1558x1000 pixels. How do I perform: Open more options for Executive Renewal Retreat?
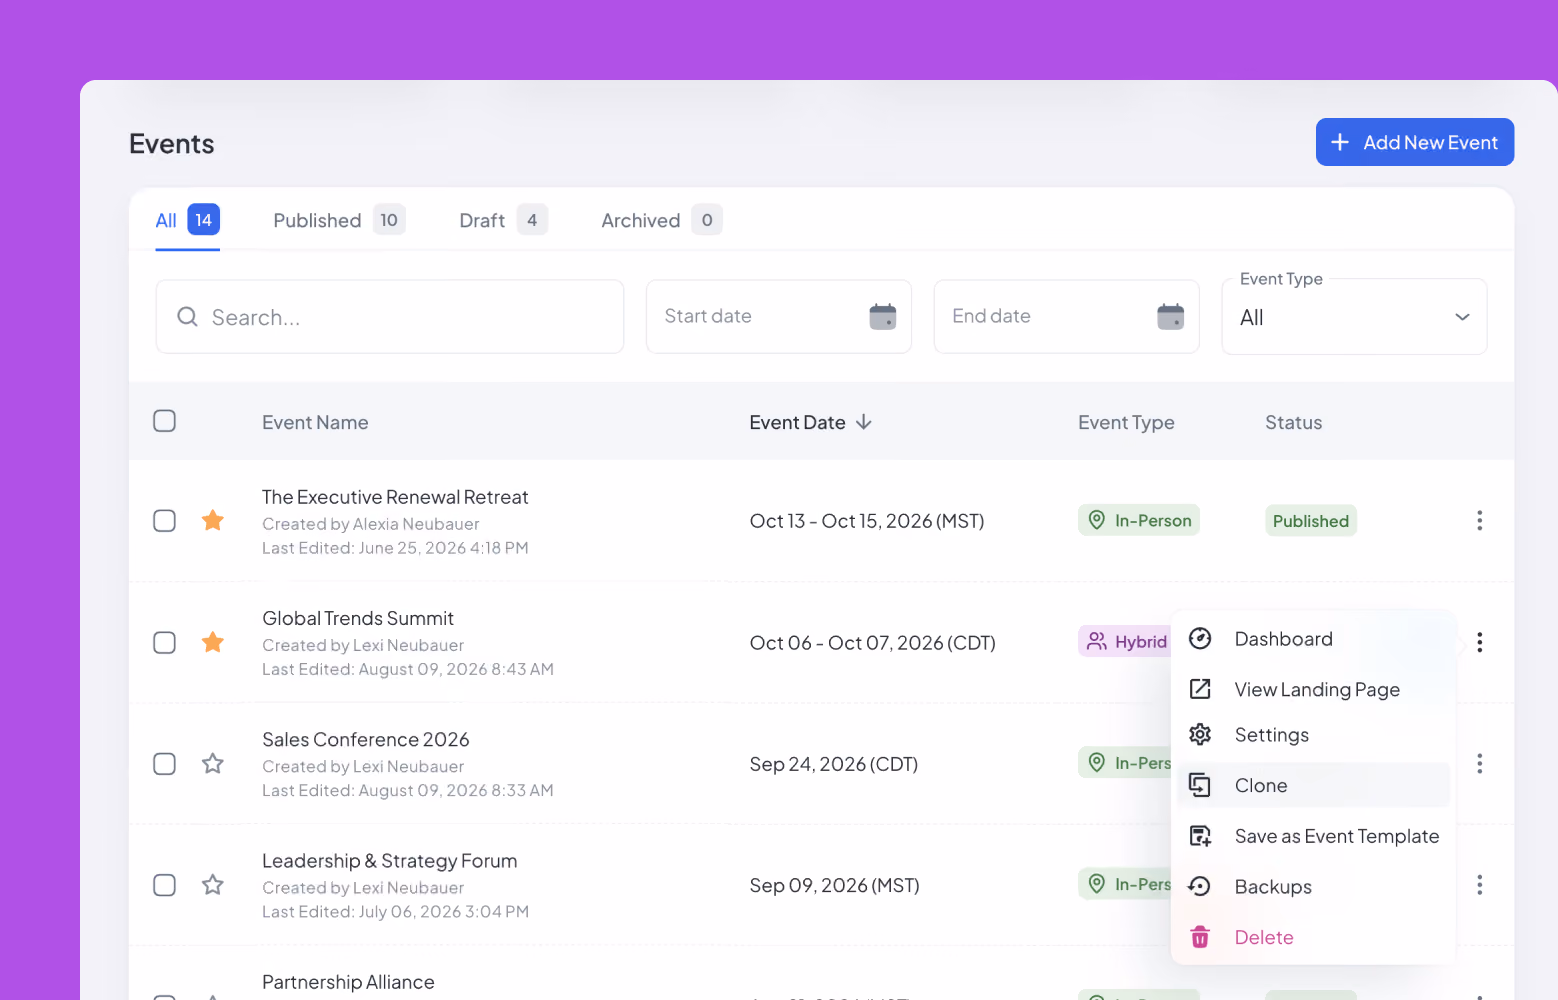pos(1480,520)
